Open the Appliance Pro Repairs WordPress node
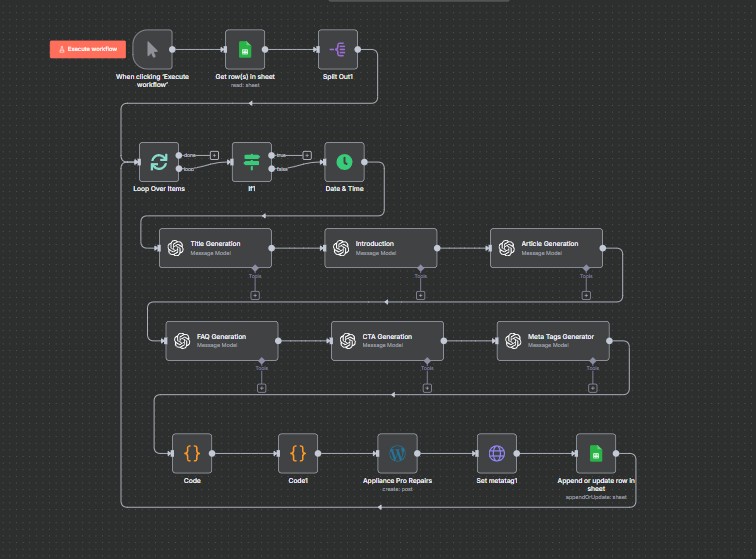The width and height of the screenshot is (756, 559). point(397,453)
